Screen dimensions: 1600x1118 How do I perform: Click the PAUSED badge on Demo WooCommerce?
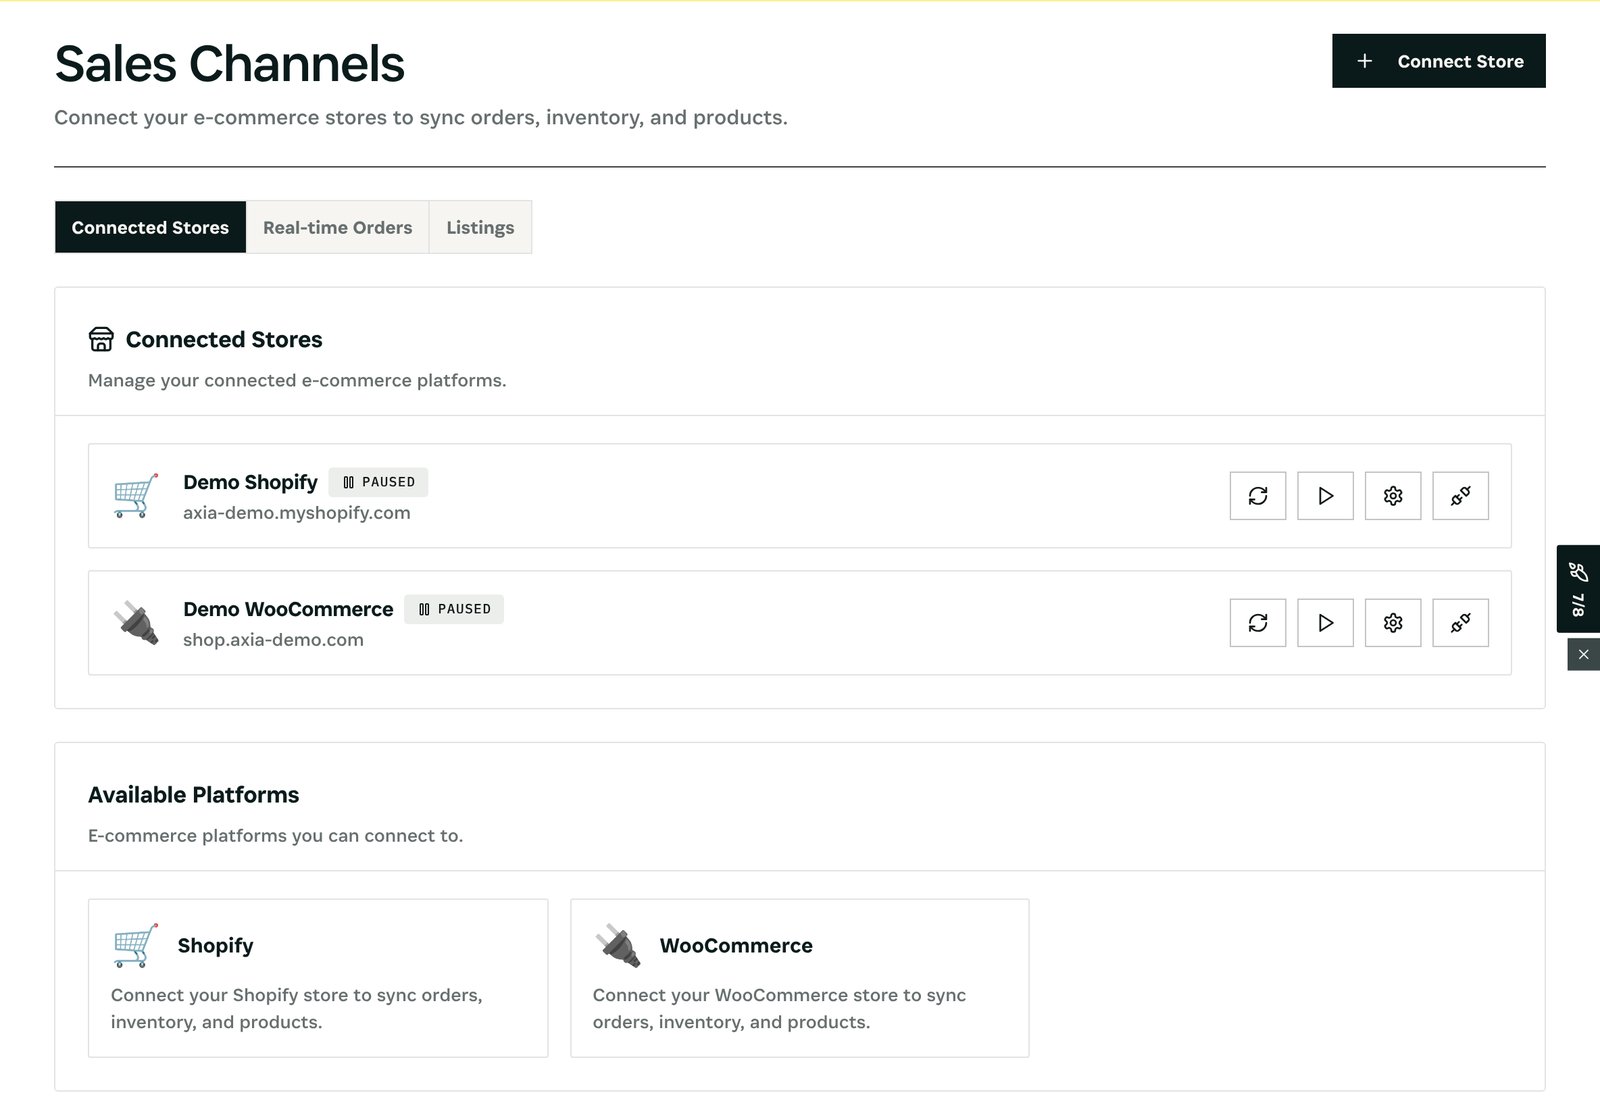(x=454, y=609)
